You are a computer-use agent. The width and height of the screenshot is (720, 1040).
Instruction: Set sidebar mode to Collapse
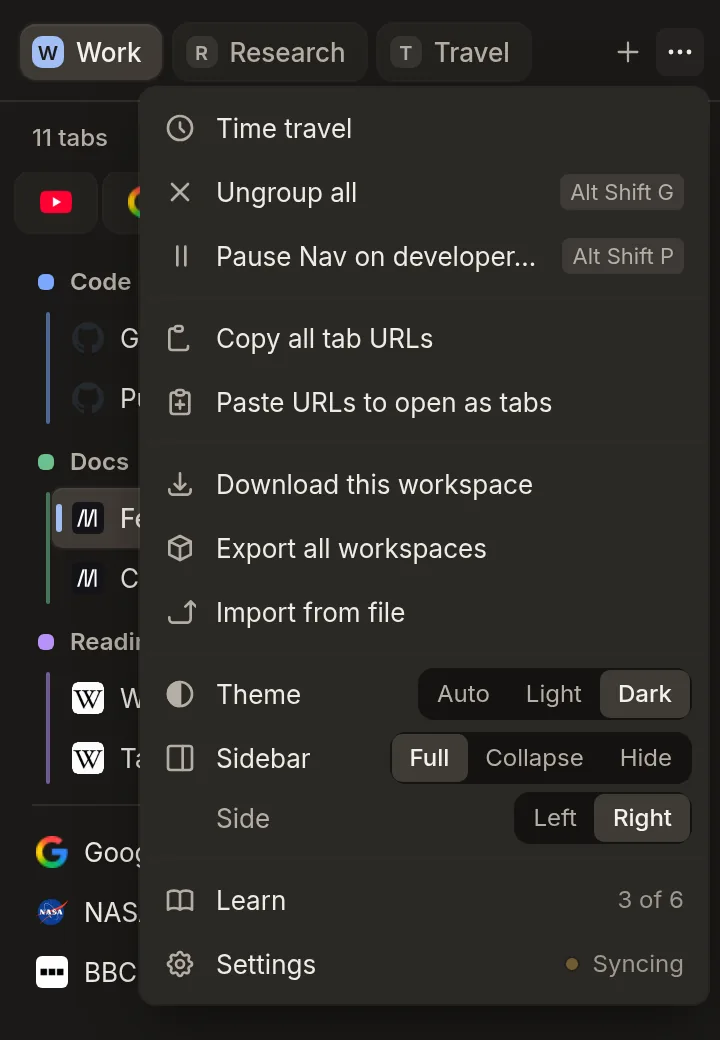coord(534,757)
